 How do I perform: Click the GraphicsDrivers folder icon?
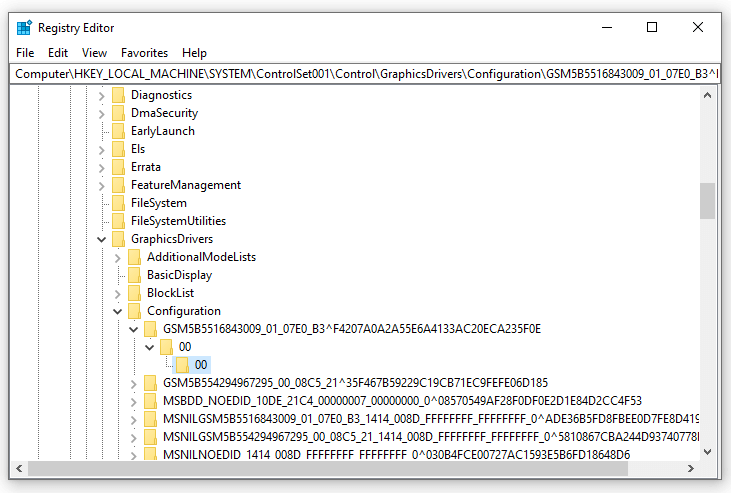pyautogui.click(x=119, y=239)
